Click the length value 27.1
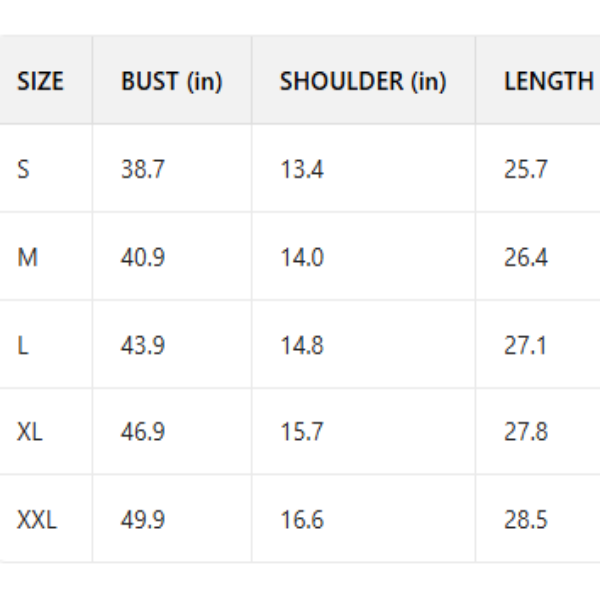This screenshot has height=600, width=600. click(x=526, y=345)
